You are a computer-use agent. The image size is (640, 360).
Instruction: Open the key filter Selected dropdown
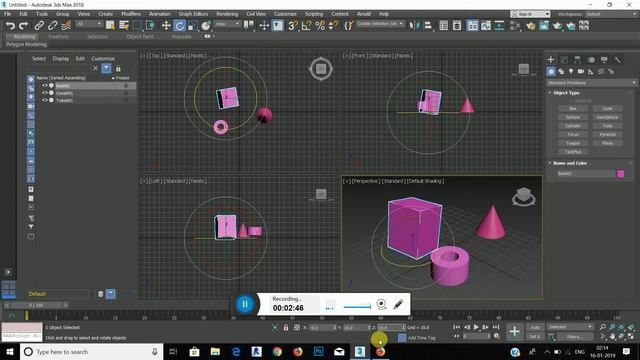(x=569, y=327)
